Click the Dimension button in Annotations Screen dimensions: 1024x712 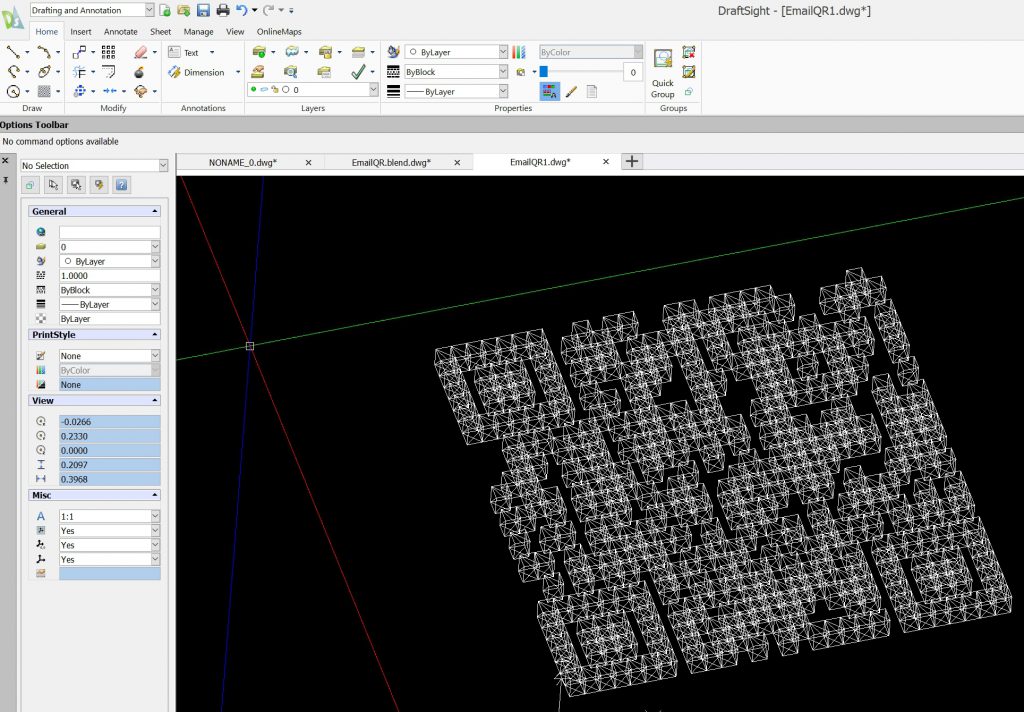203,72
